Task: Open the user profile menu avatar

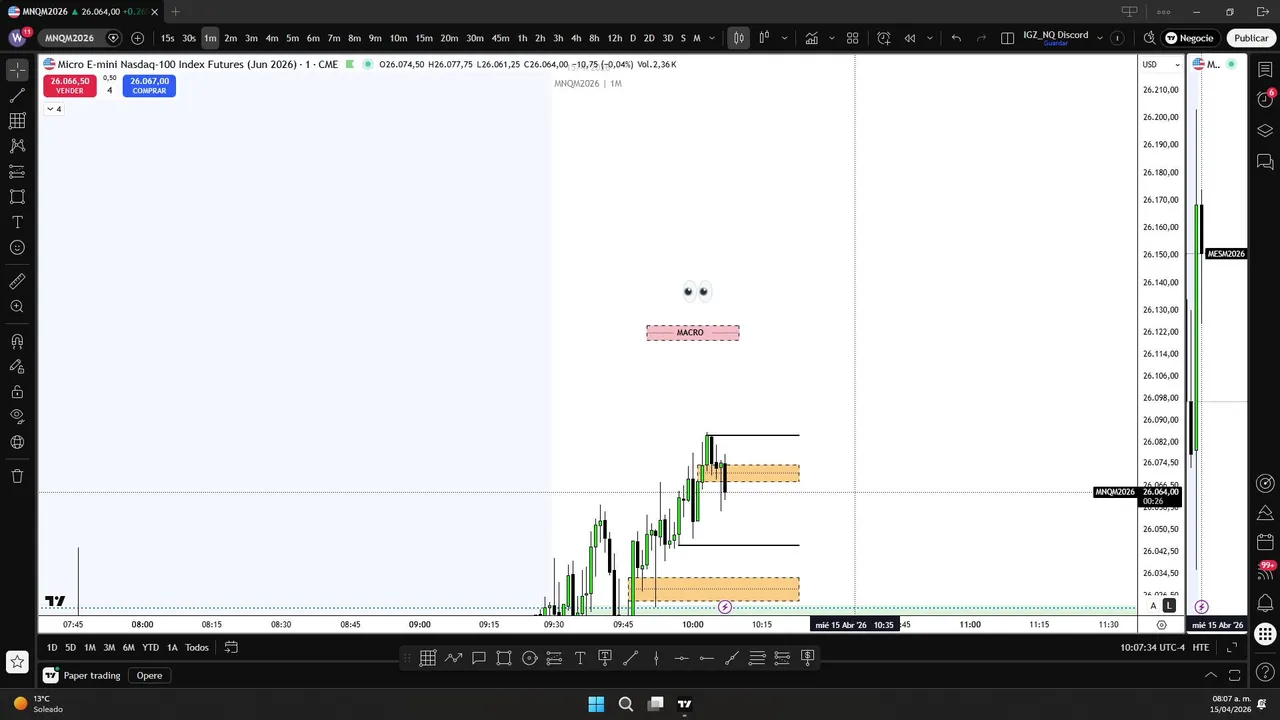Action: click(18, 38)
